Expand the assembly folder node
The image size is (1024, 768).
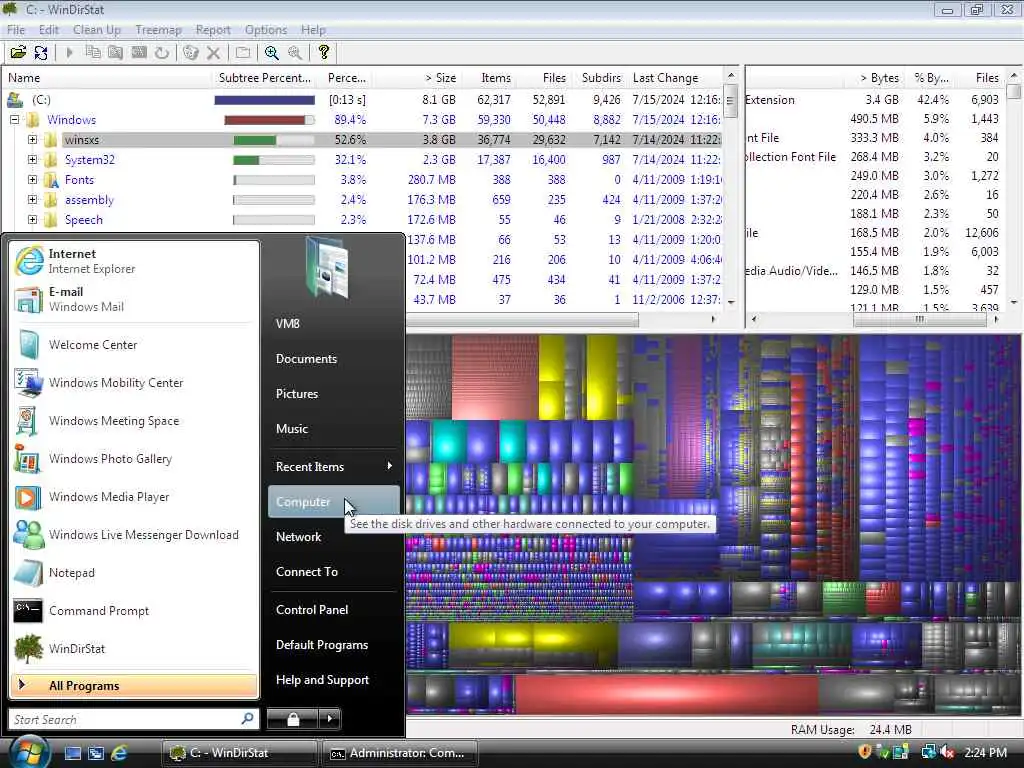[x=32, y=200]
